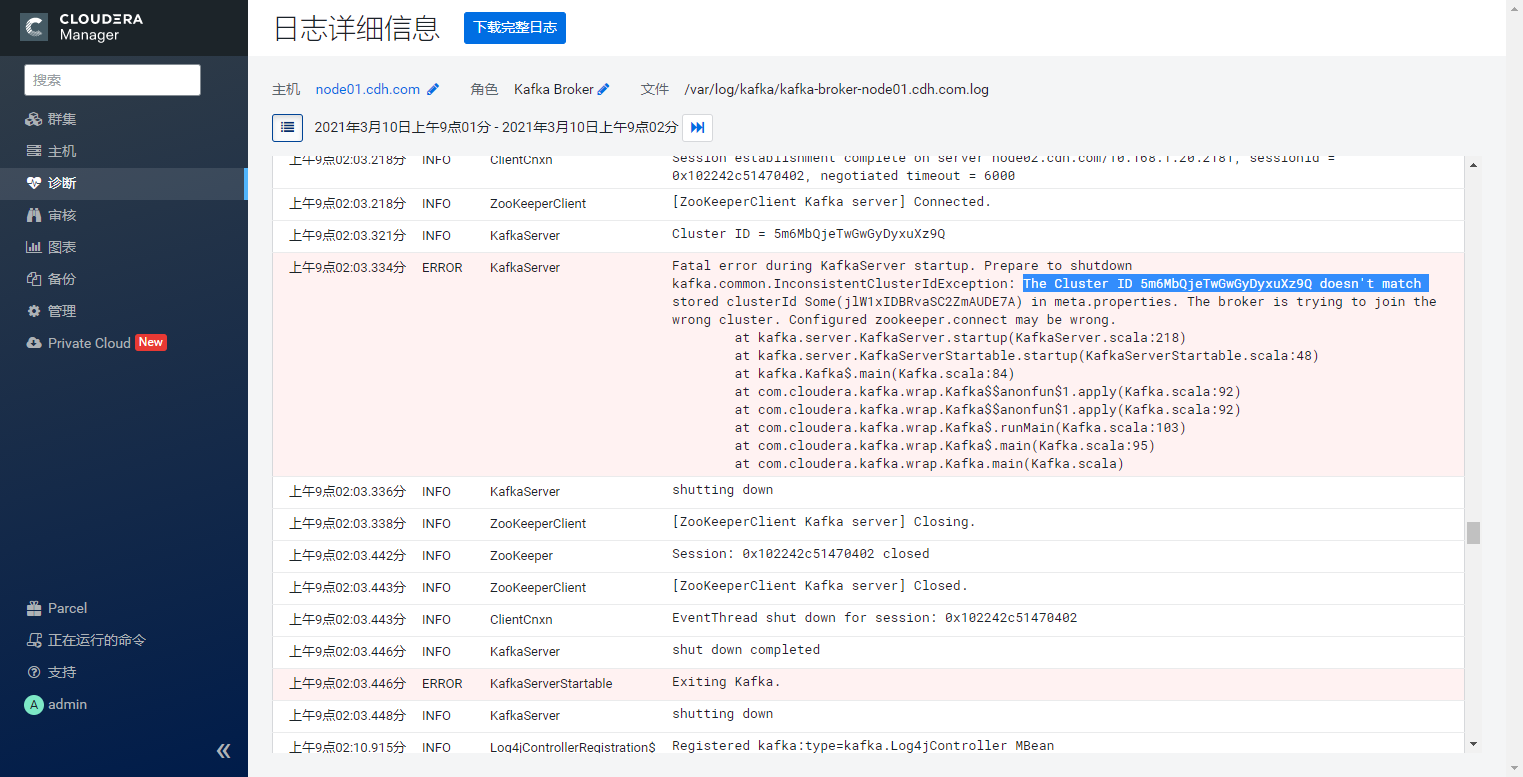Viewport: 1523px width, 777px height.
Task: Click 下载完整日志 button
Action: point(515,28)
